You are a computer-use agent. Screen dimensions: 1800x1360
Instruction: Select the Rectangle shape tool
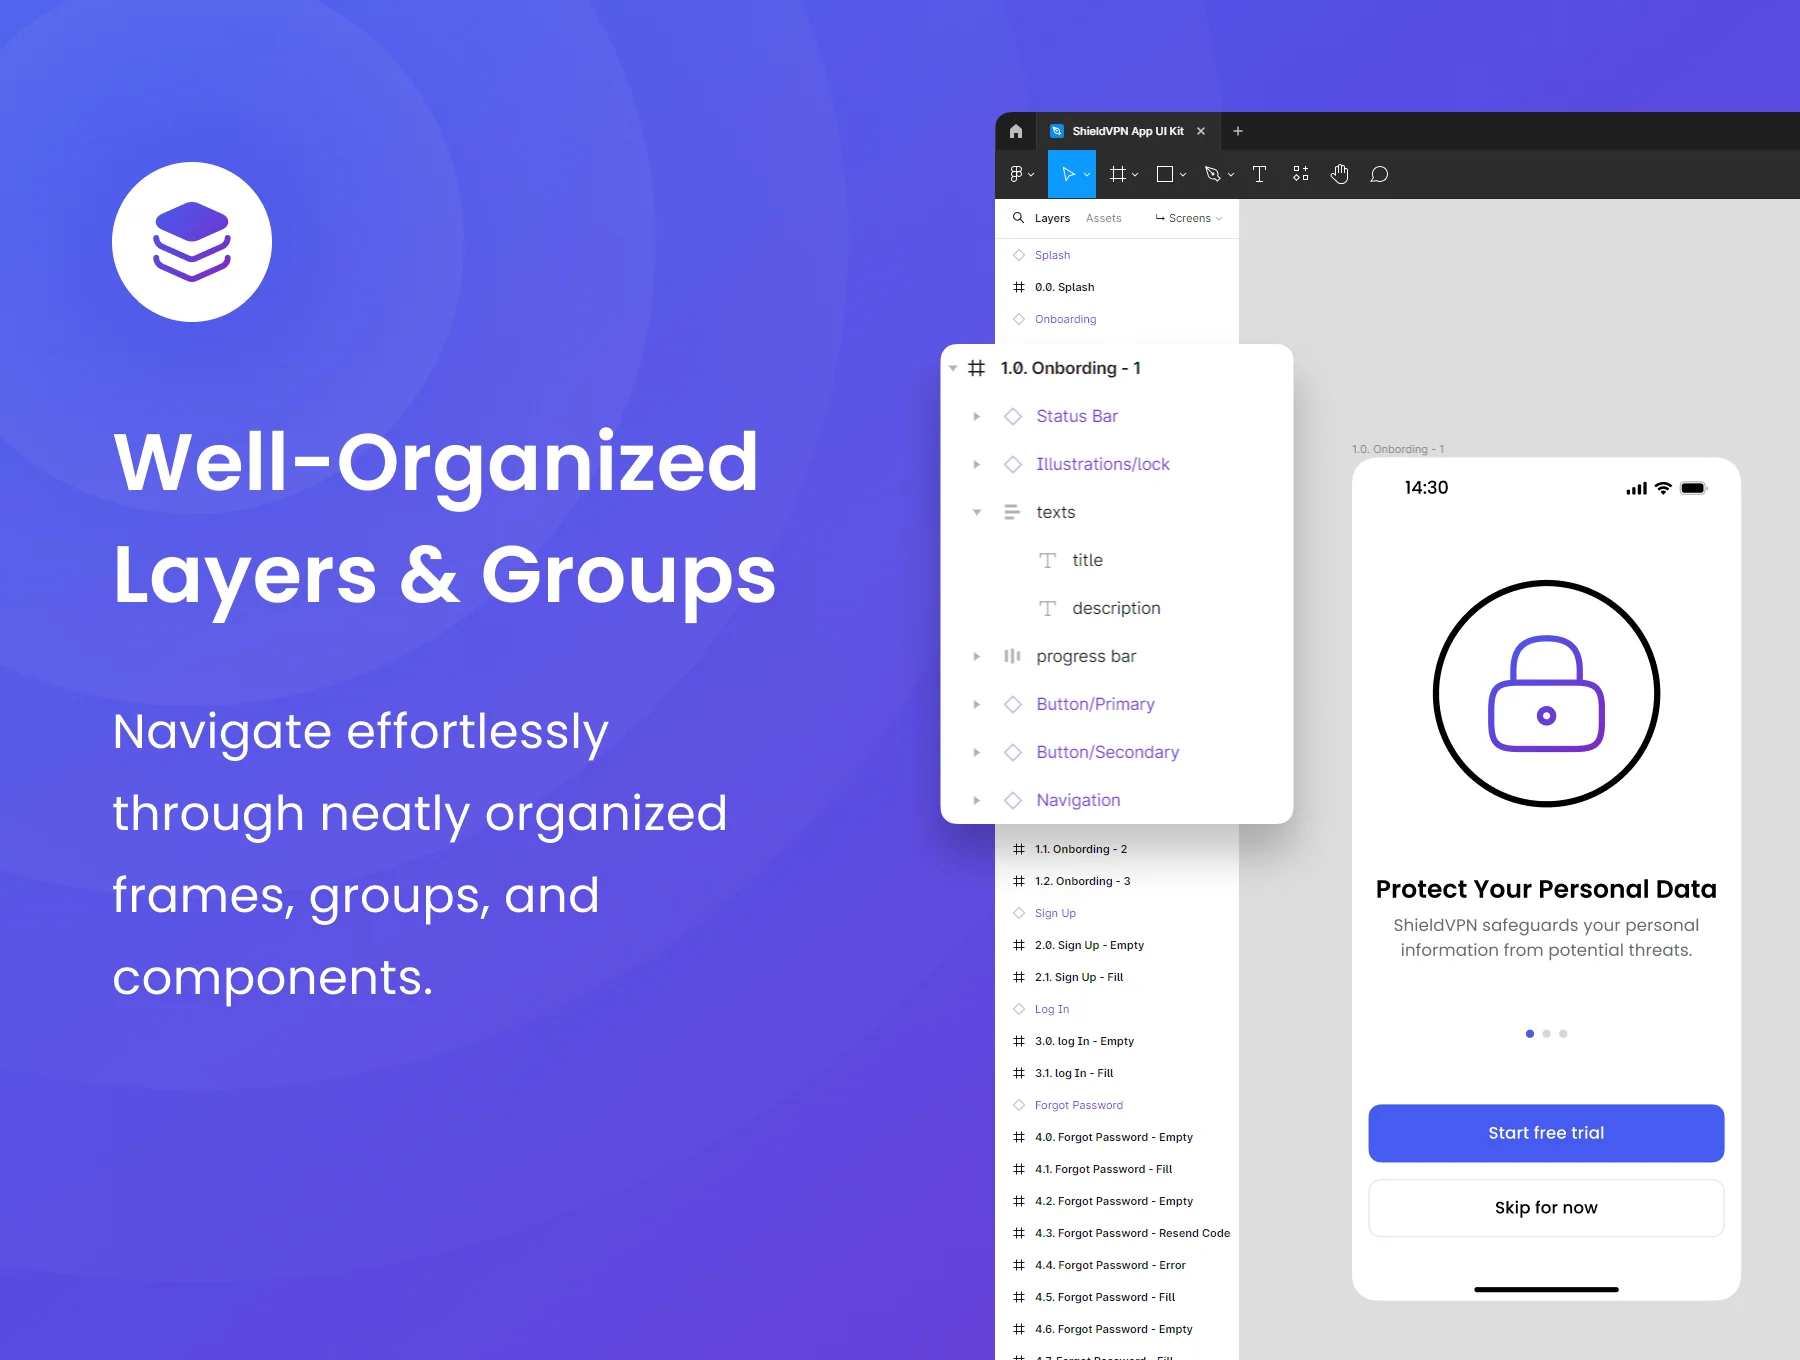click(1164, 174)
